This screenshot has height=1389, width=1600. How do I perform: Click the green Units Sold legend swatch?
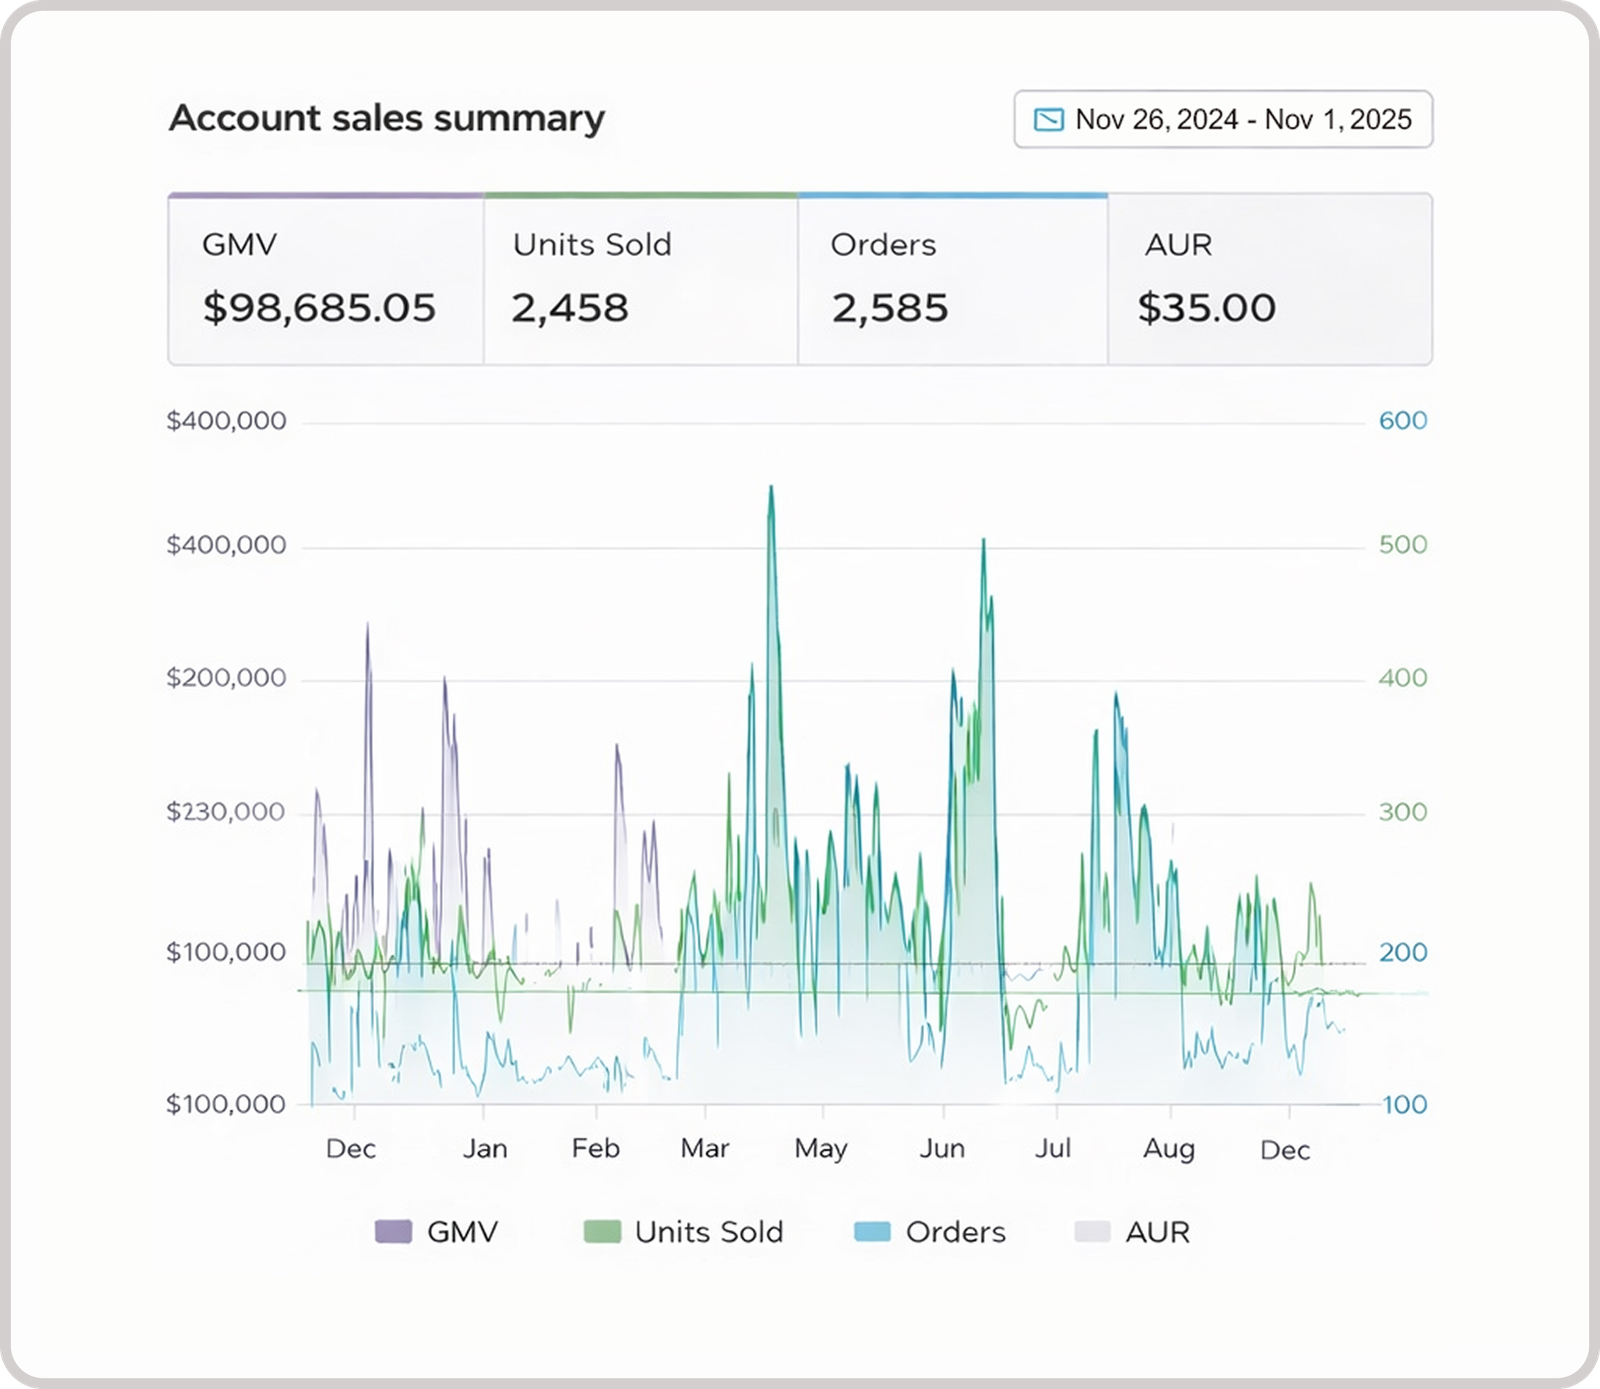602,1231
